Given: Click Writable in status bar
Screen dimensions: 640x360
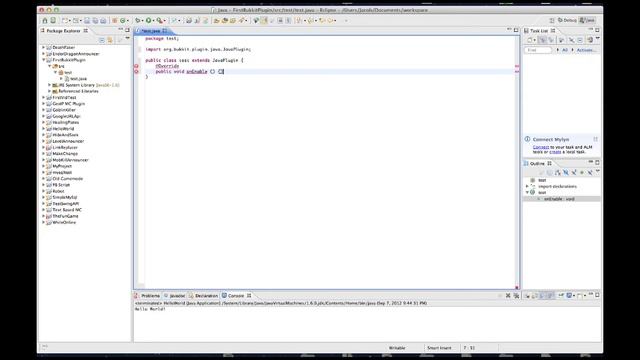Looking at the screenshot, I should coord(397,348).
